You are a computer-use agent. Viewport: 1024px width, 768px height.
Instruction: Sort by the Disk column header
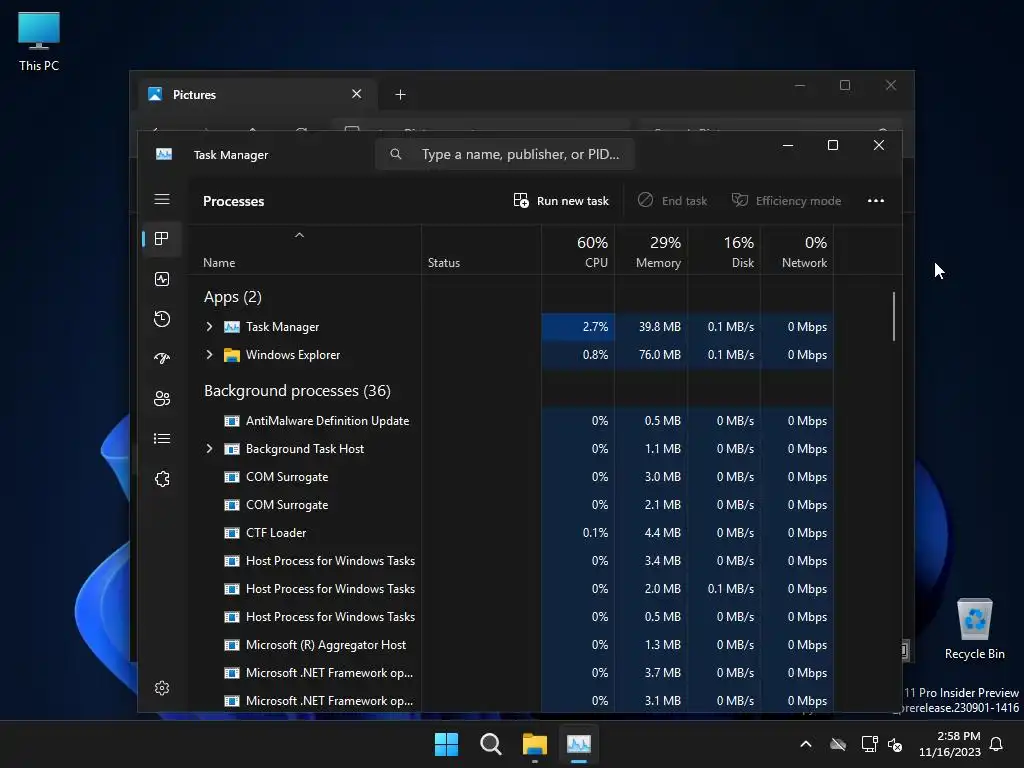coord(724,251)
